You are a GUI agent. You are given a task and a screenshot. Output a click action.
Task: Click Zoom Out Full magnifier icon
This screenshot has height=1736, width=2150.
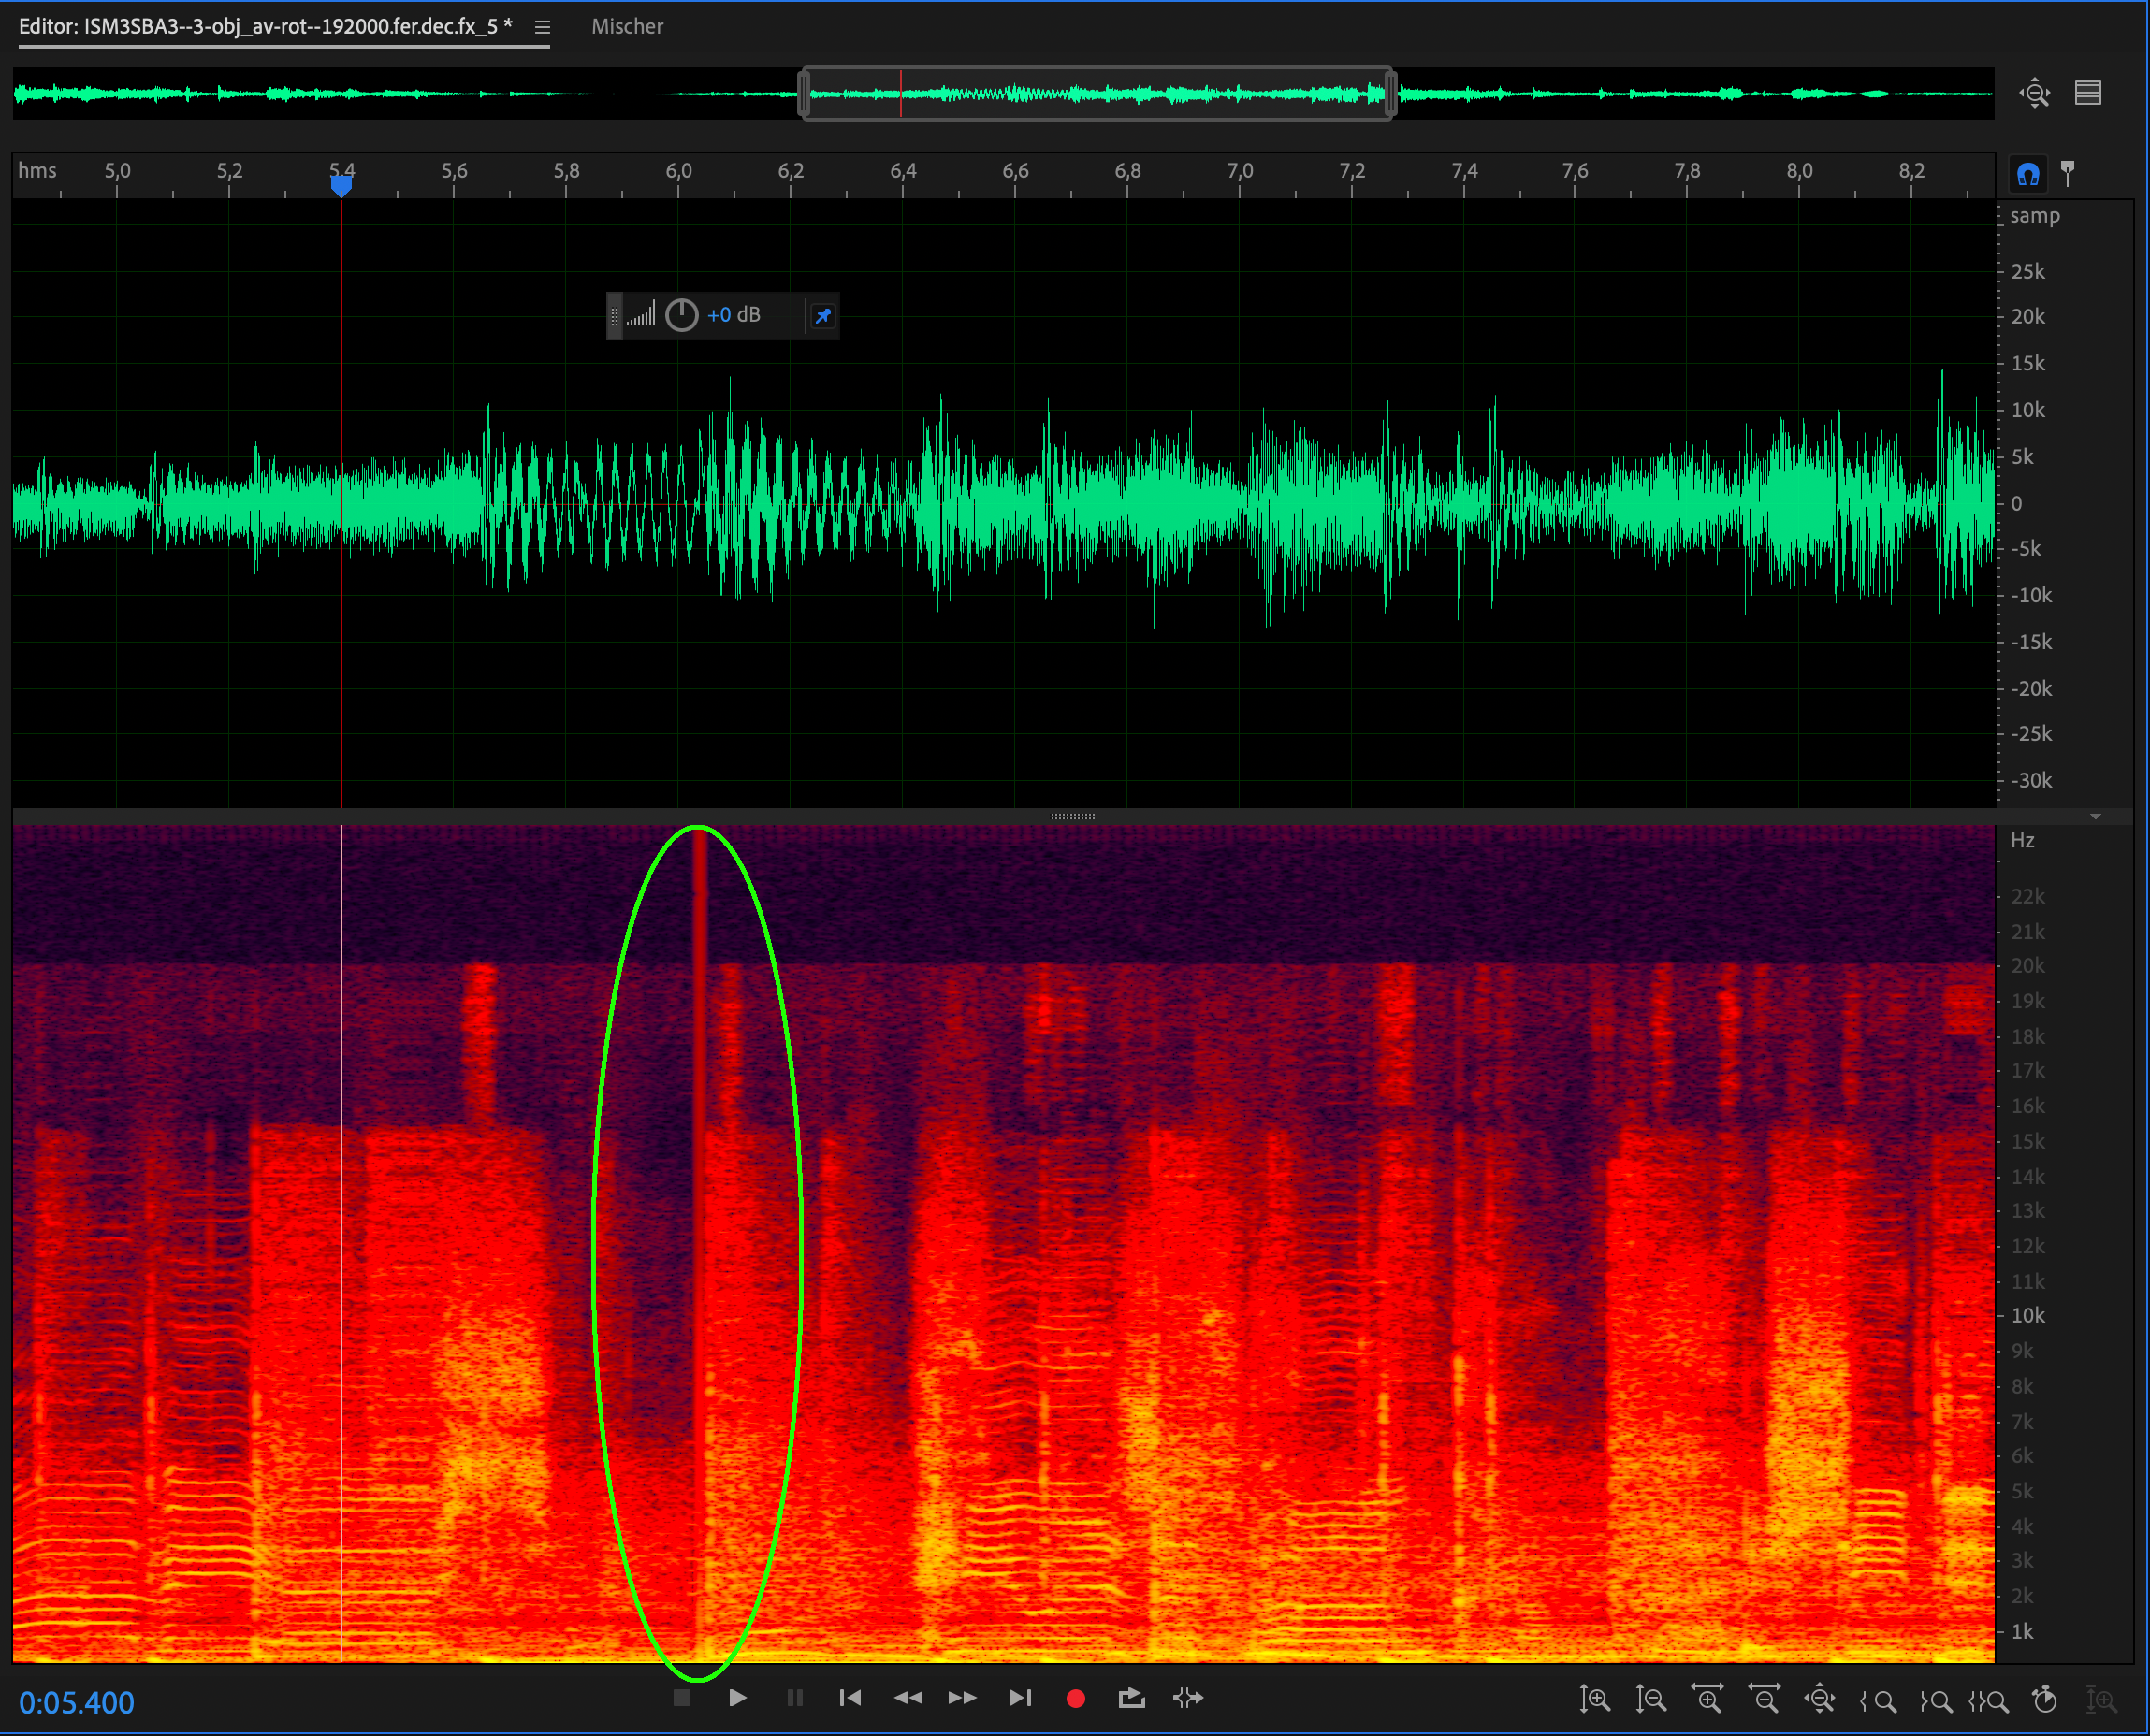coord(1819,1699)
